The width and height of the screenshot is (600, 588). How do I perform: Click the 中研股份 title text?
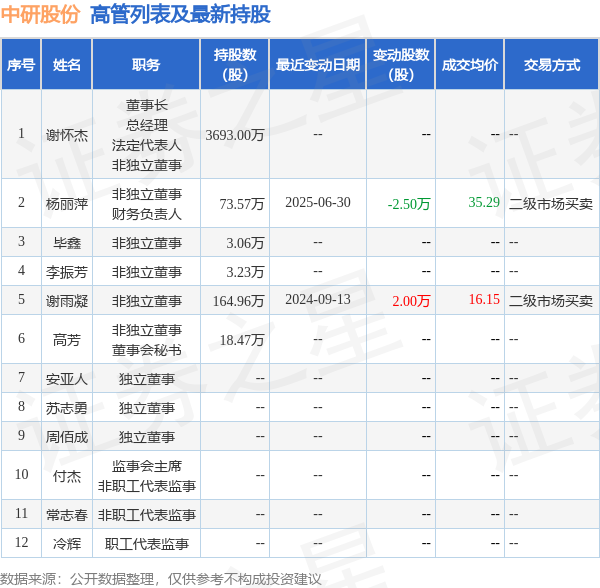click(41, 15)
